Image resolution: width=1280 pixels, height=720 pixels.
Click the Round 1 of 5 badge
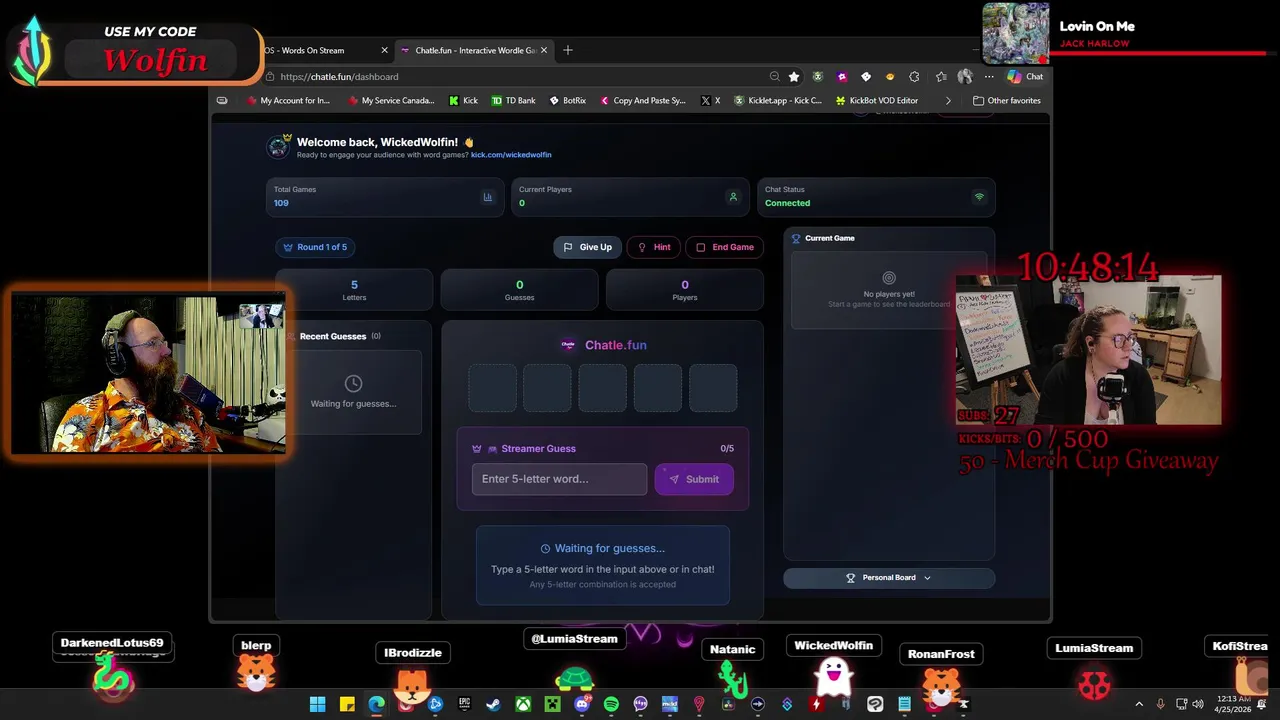tap(315, 247)
